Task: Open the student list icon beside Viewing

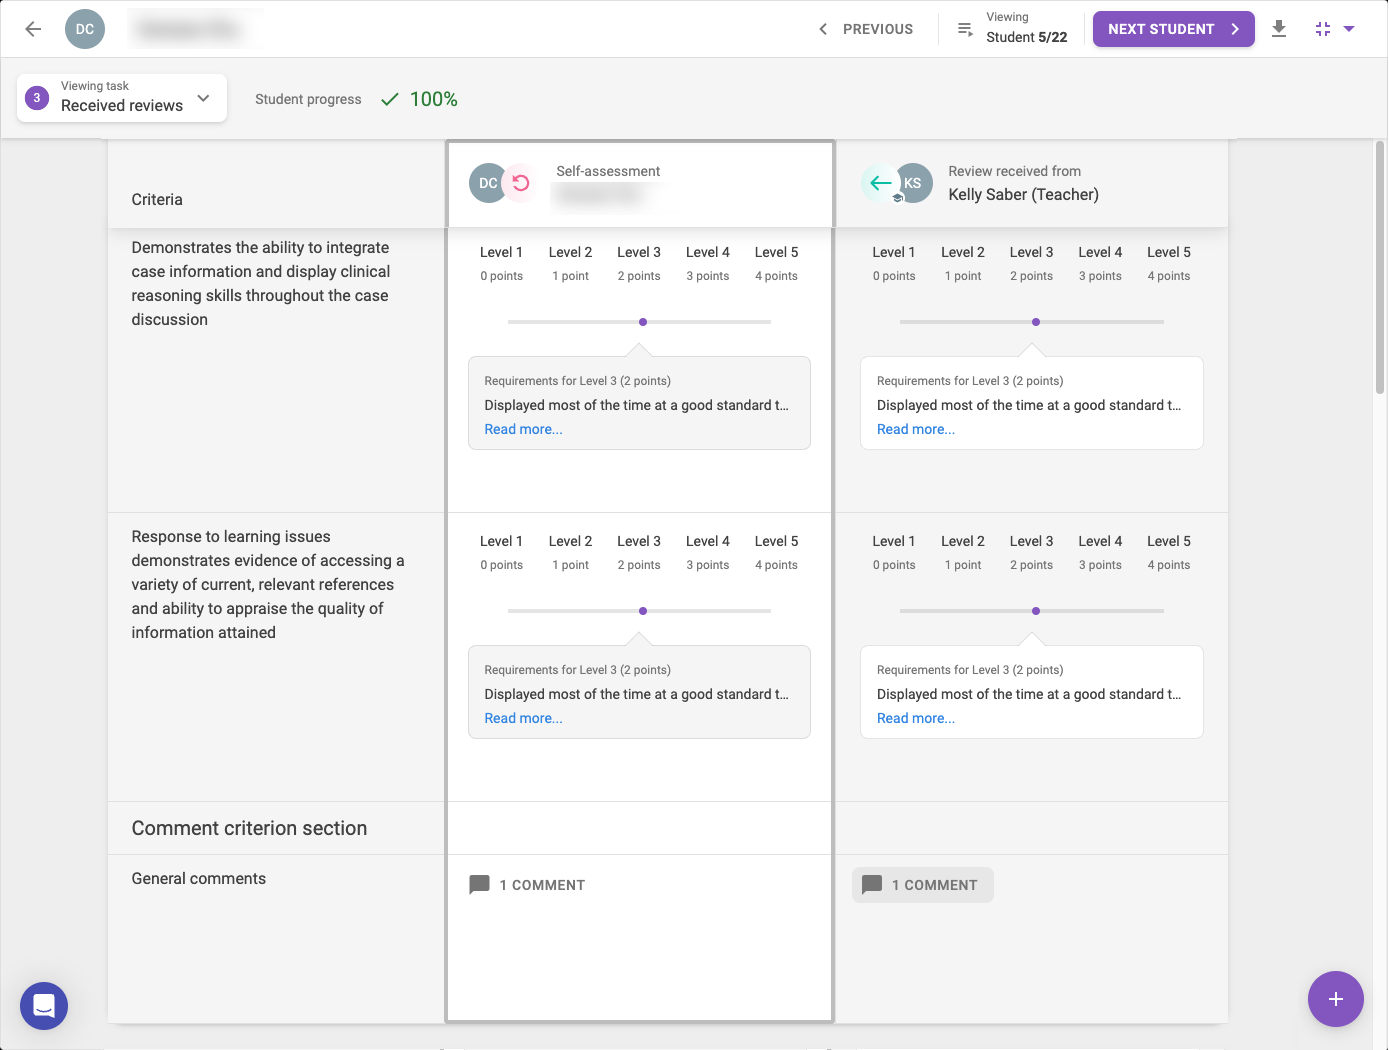Action: click(965, 29)
